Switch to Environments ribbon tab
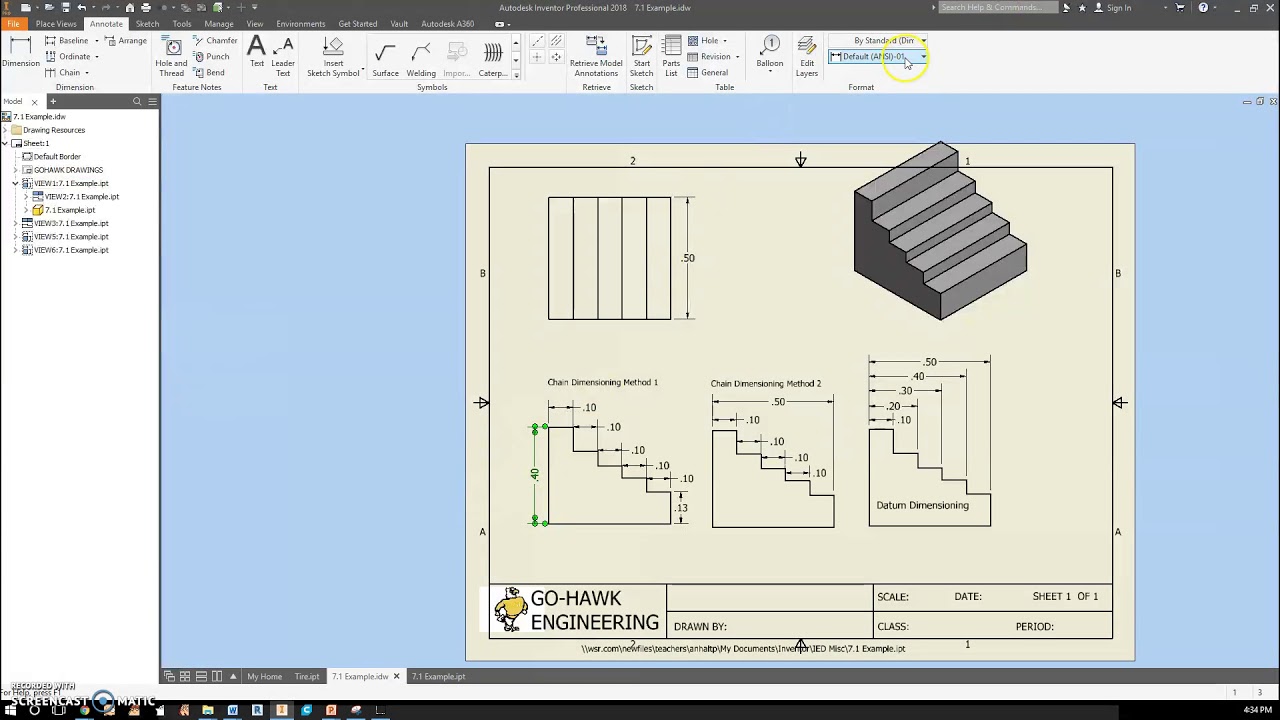The height and width of the screenshot is (720, 1280). pos(301,24)
